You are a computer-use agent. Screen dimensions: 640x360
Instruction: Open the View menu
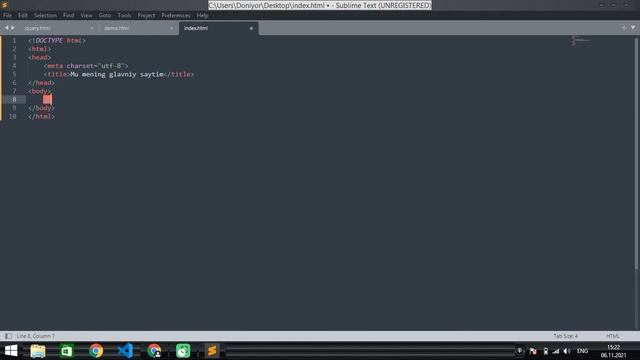coord(86,16)
